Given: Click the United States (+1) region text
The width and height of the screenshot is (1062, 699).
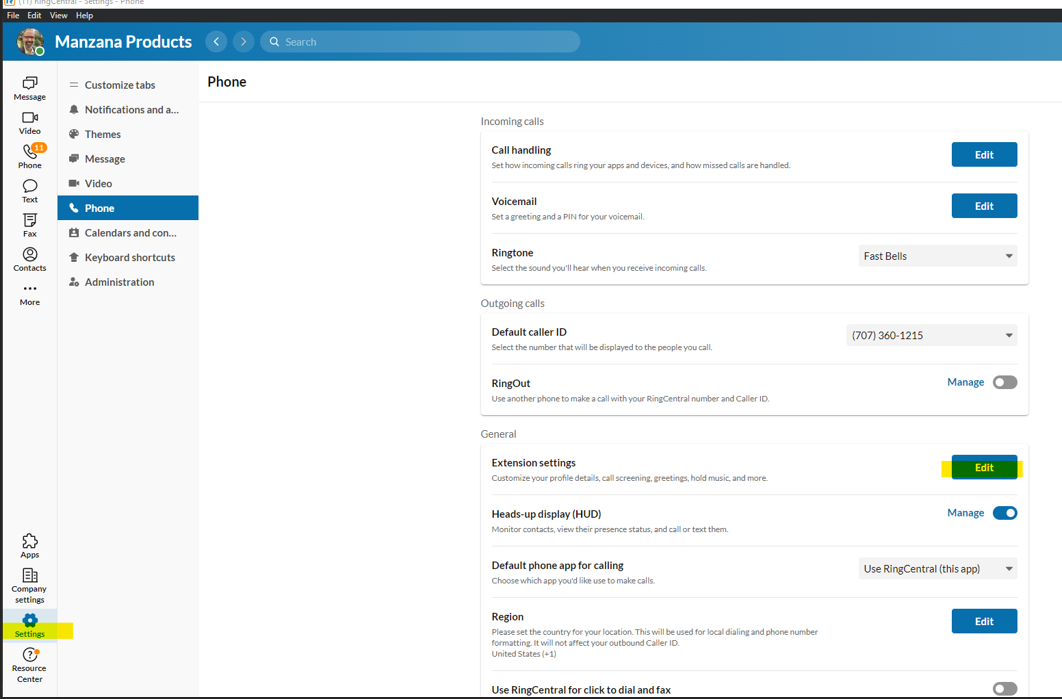Looking at the screenshot, I should pos(524,654).
